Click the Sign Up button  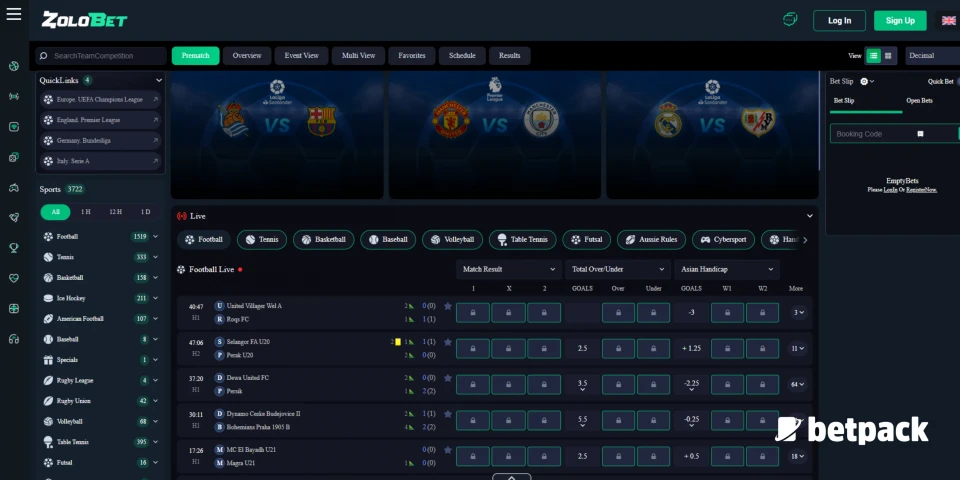click(x=899, y=20)
